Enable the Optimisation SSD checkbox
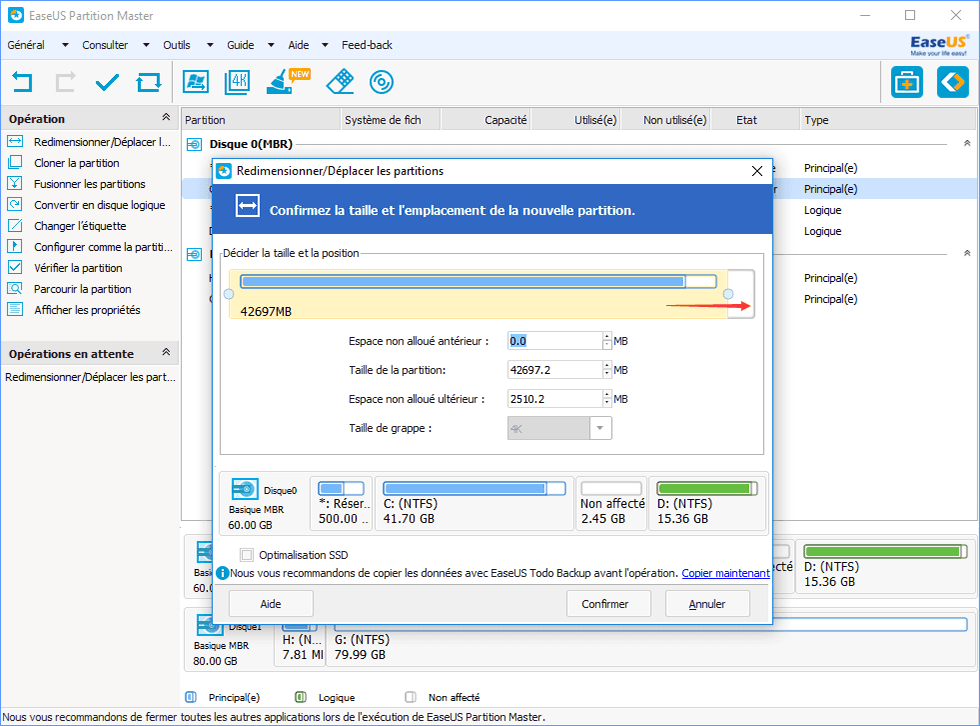The width and height of the screenshot is (980, 726). click(x=247, y=555)
